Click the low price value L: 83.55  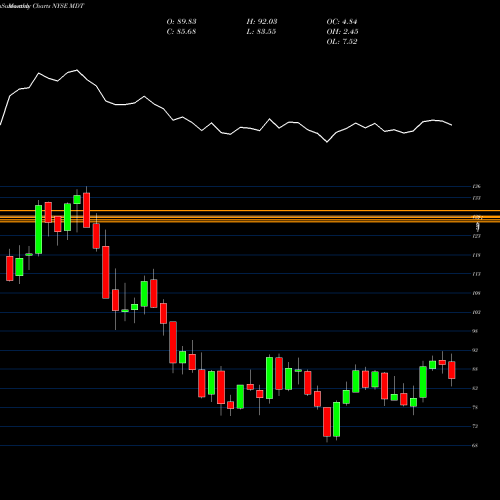pyautogui.click(x=261, y=32)
